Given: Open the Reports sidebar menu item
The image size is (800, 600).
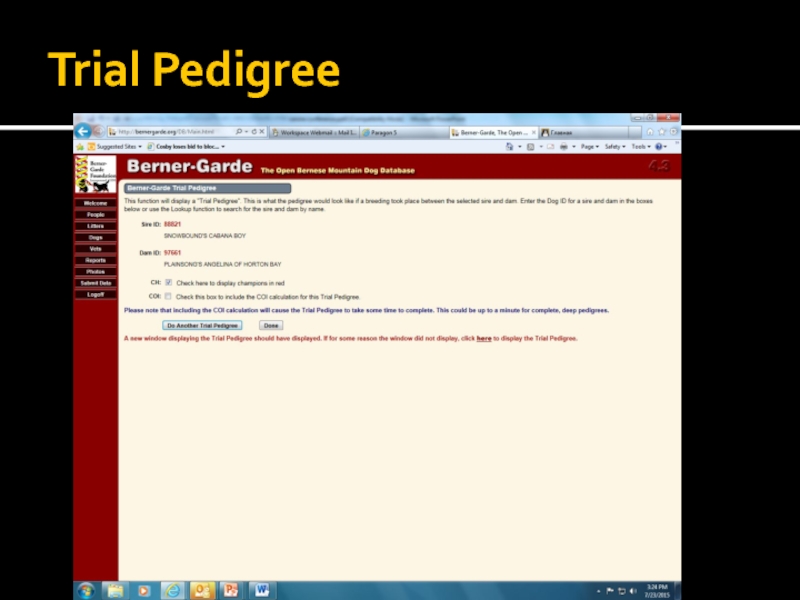Looking at the screenshot, I should 95,260.
